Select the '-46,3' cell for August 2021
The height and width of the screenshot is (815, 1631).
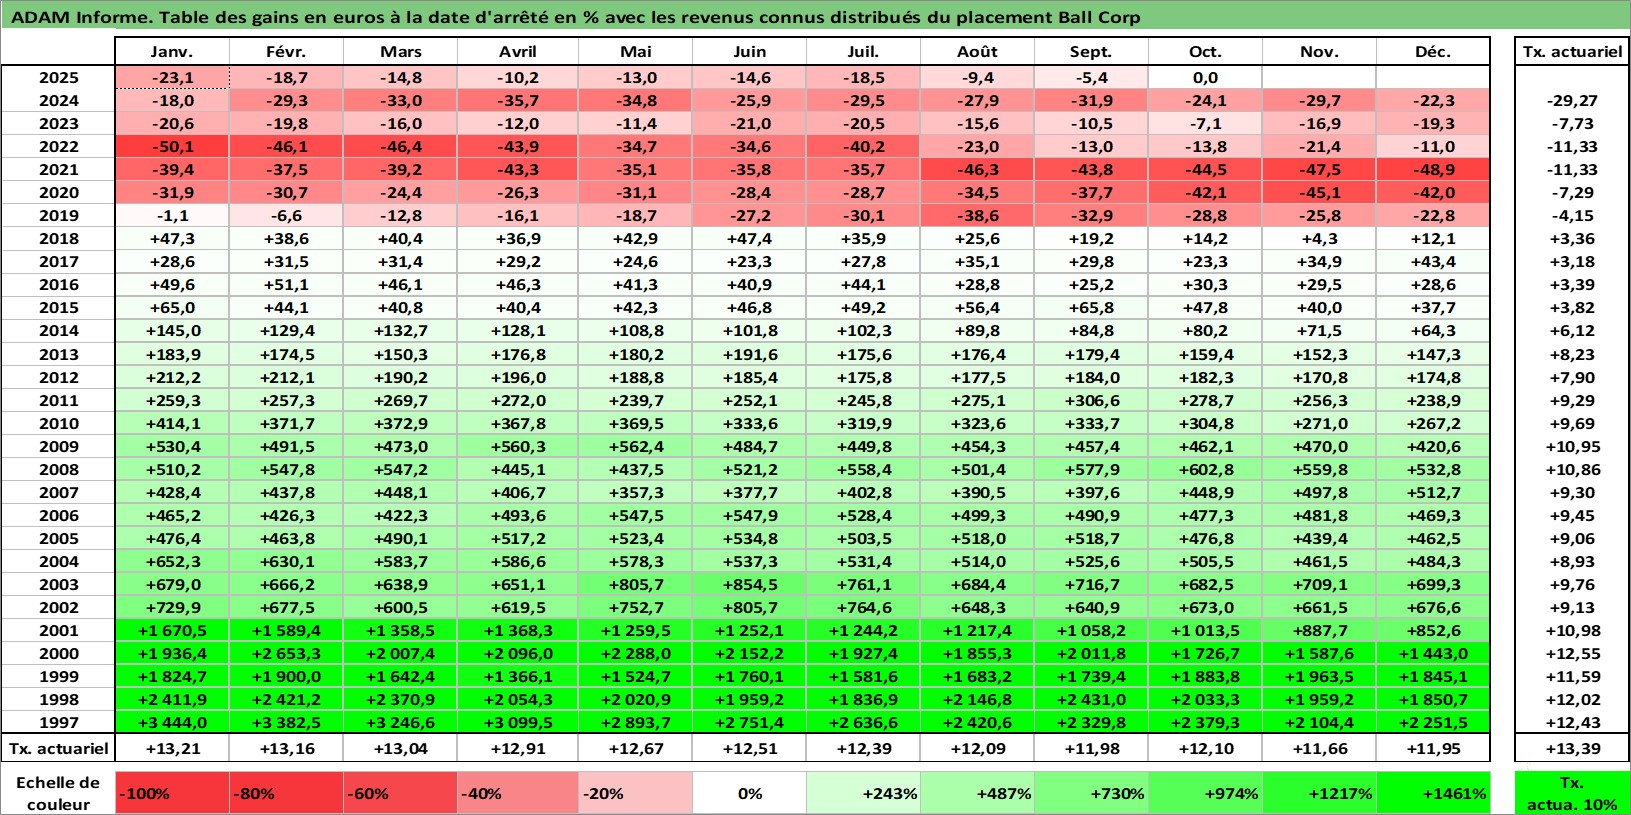[x=978, y=169]
